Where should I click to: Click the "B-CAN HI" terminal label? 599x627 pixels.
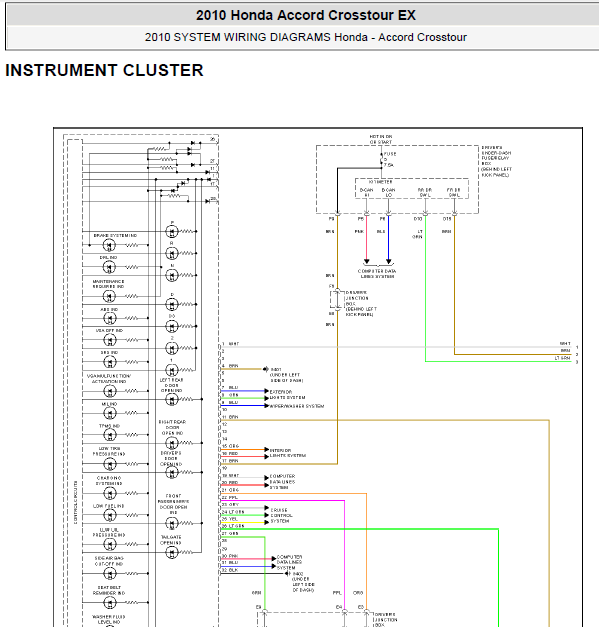pyautogui.click(x=366, y=192)
